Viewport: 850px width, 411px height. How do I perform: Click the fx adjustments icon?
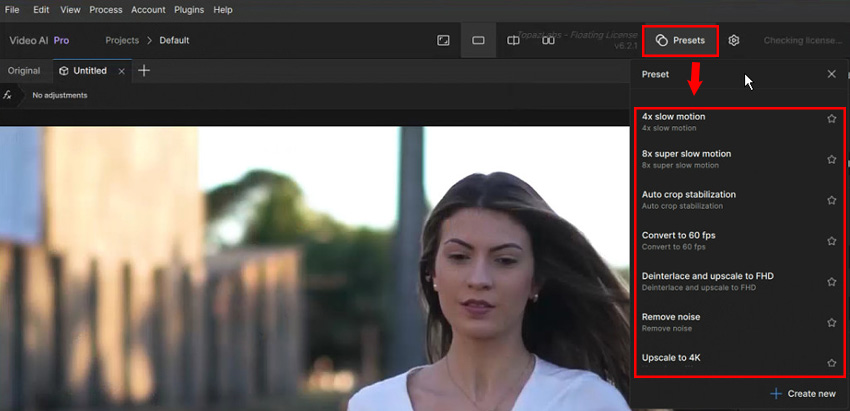click(x=8, y=95)
